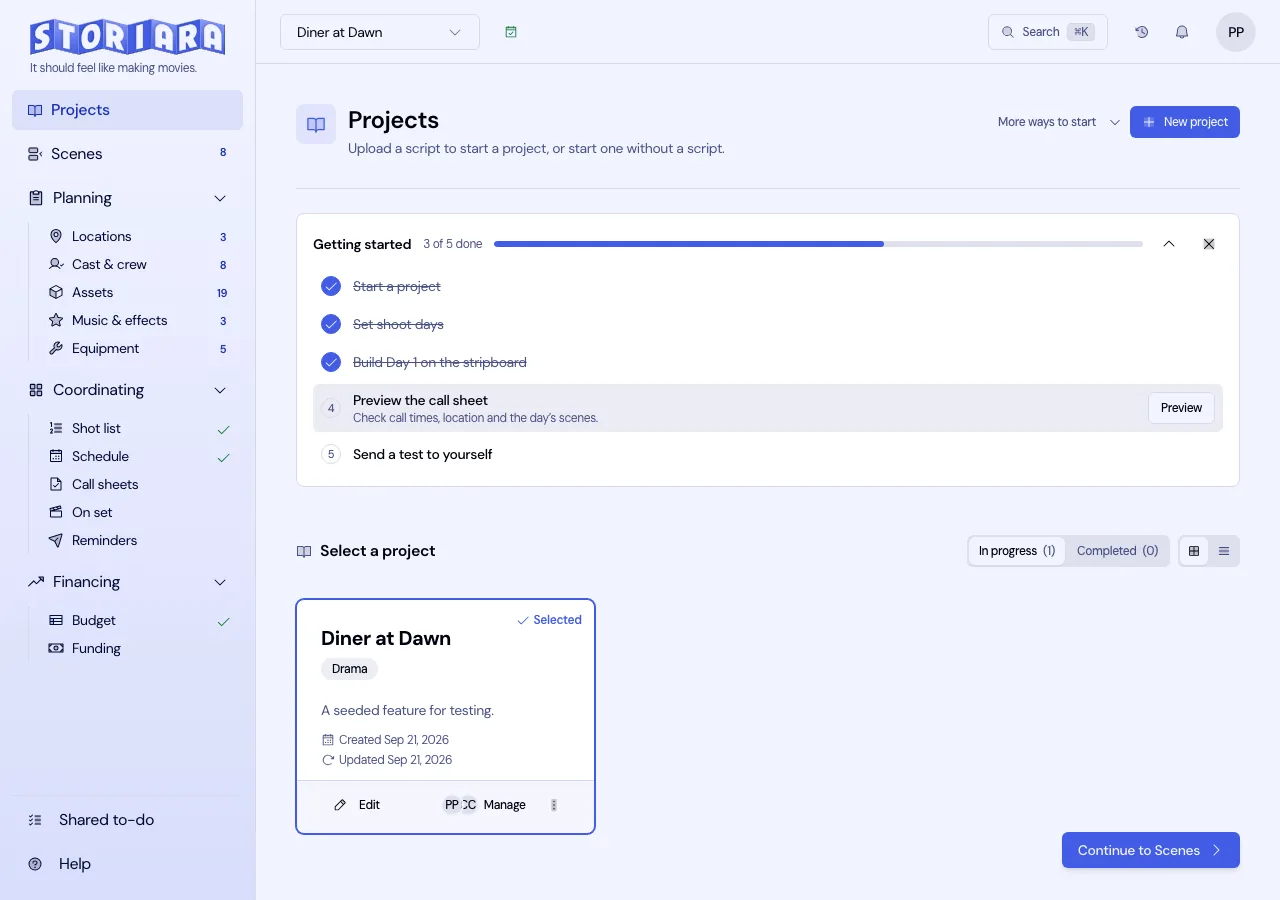Click the green calendar icon beside project selector
The image size is (1280, 900).
tap(511, 32)
